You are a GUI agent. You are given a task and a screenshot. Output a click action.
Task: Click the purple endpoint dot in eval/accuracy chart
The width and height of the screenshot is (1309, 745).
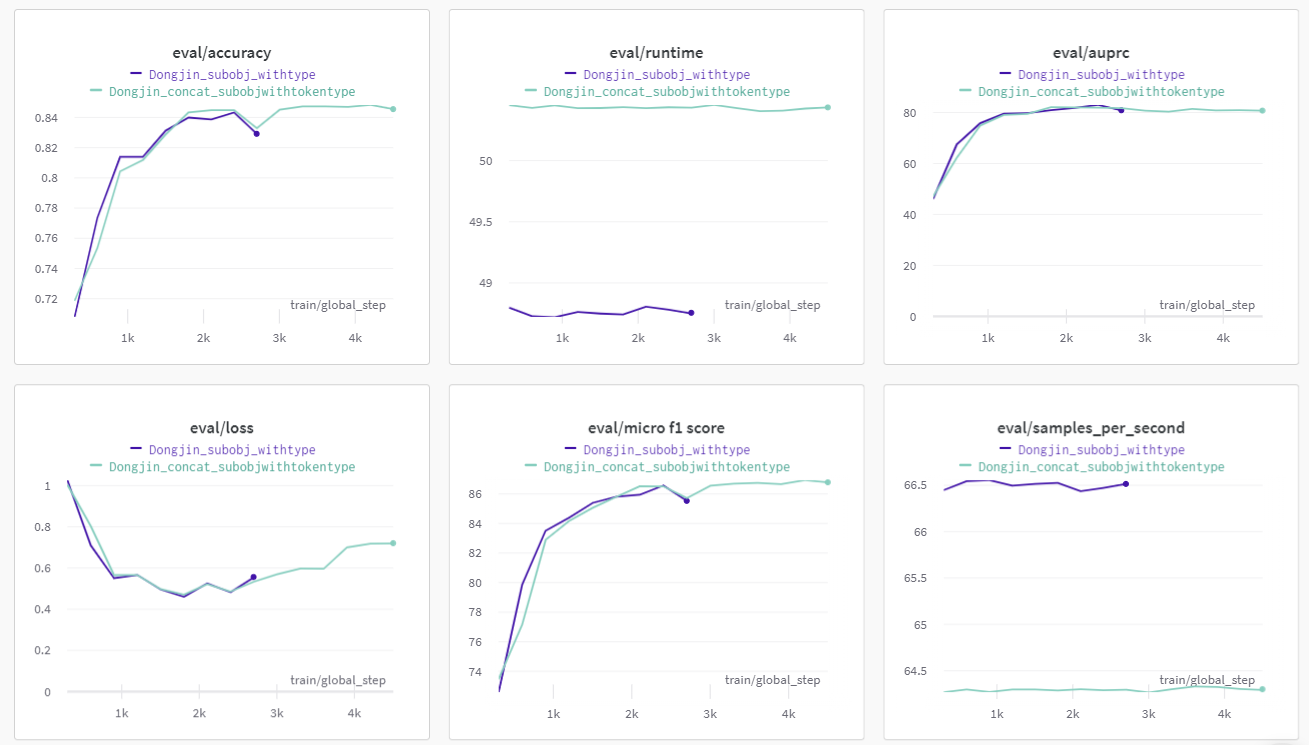[x=257, y=133]
